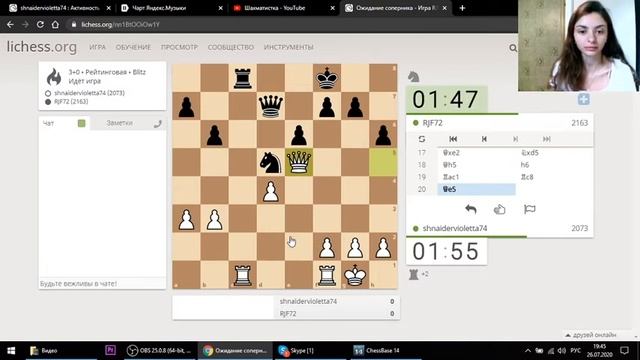Click the white queen on e5
640x360 pixels.
(x=299, y=162)
